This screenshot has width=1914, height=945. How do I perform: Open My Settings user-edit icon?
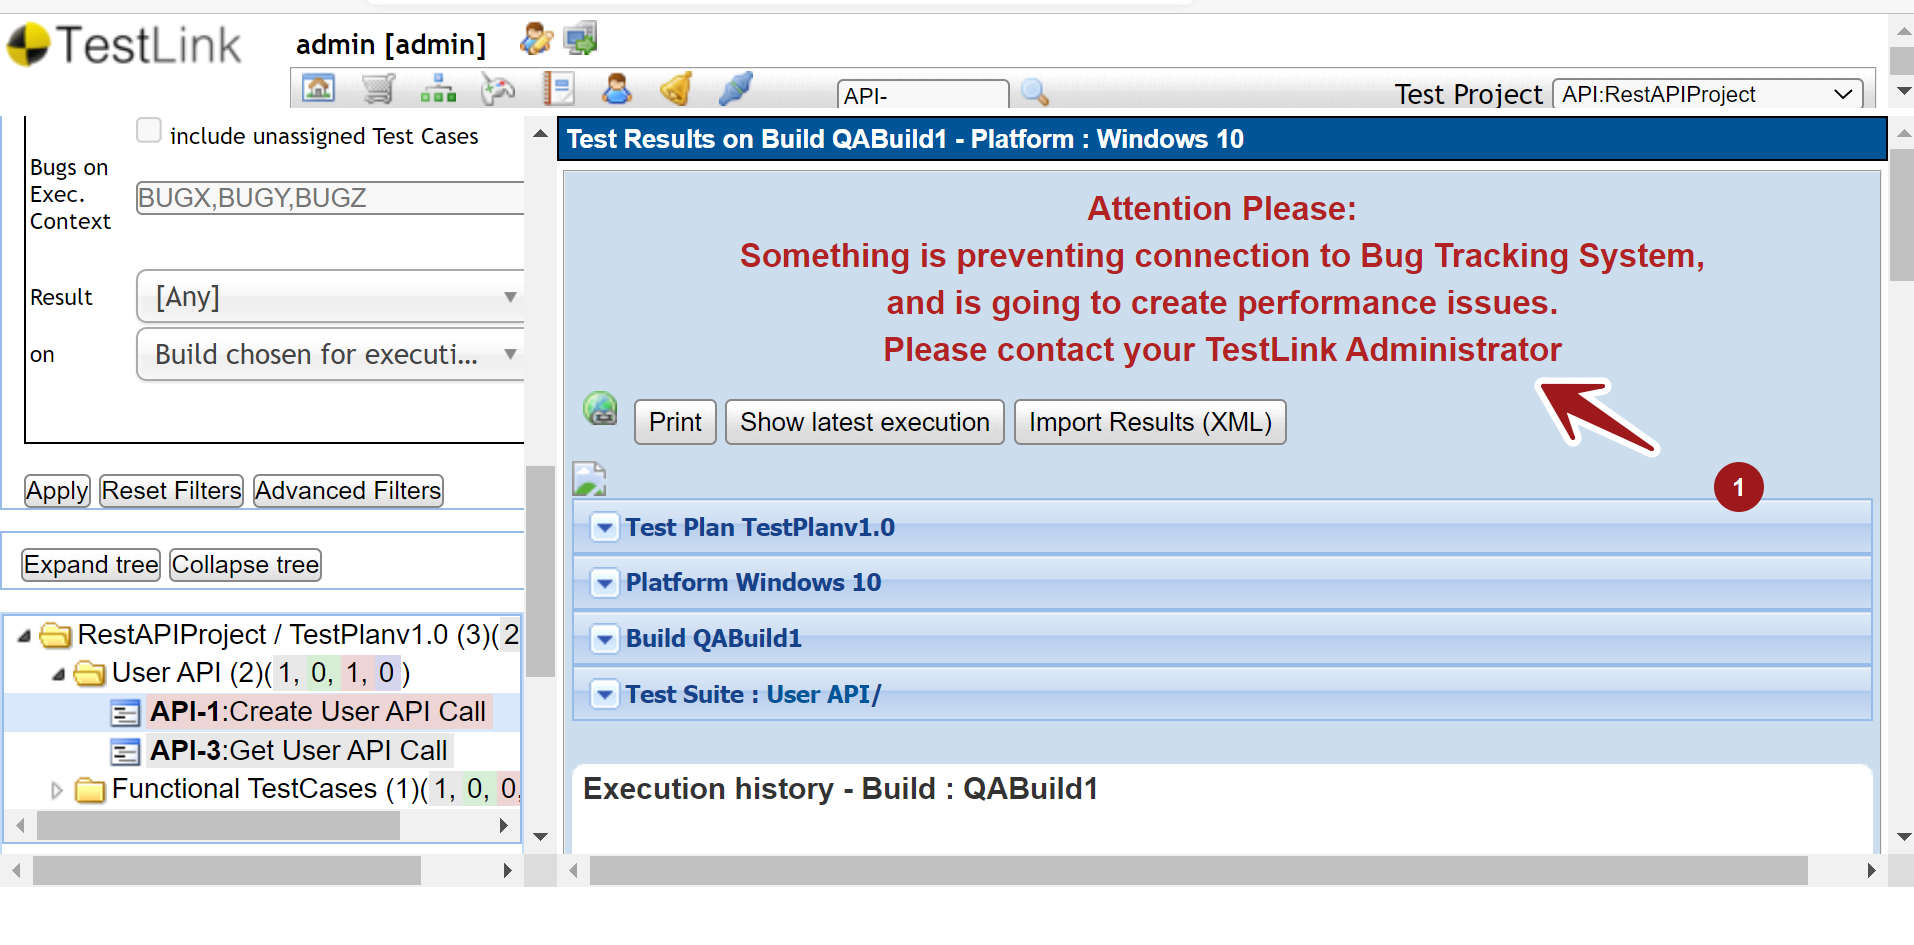pyautogui.click(x=536, y=40)
